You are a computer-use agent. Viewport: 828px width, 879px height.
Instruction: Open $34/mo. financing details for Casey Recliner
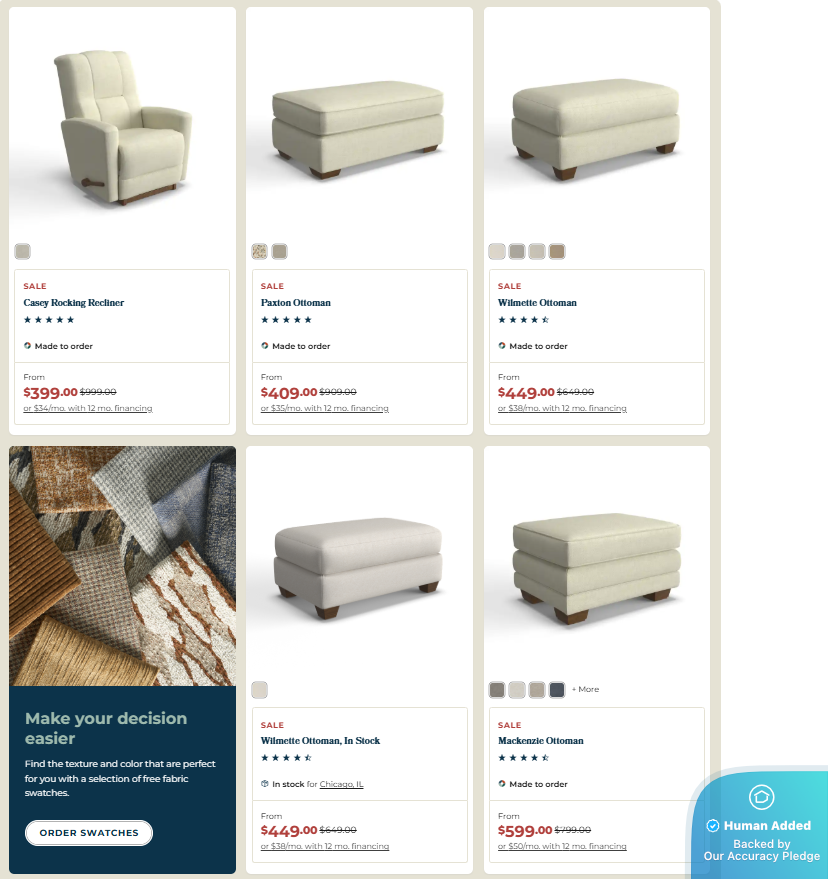[x=87, y=408]
